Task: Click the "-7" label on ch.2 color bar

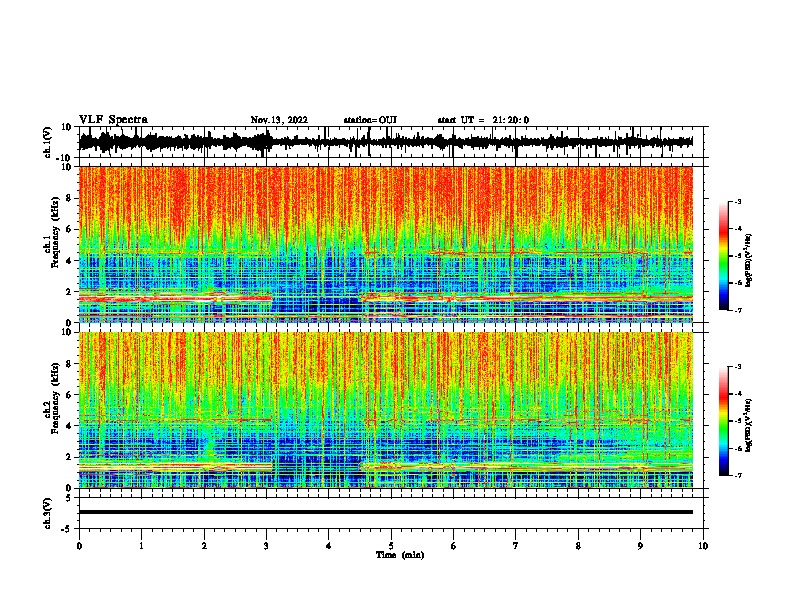Action: tap(738, 475)
